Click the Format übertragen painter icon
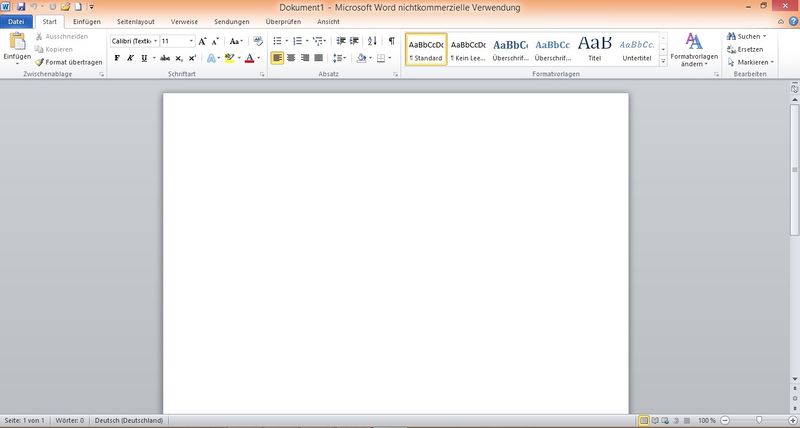 pyautogui.click(x=40, y=62)
